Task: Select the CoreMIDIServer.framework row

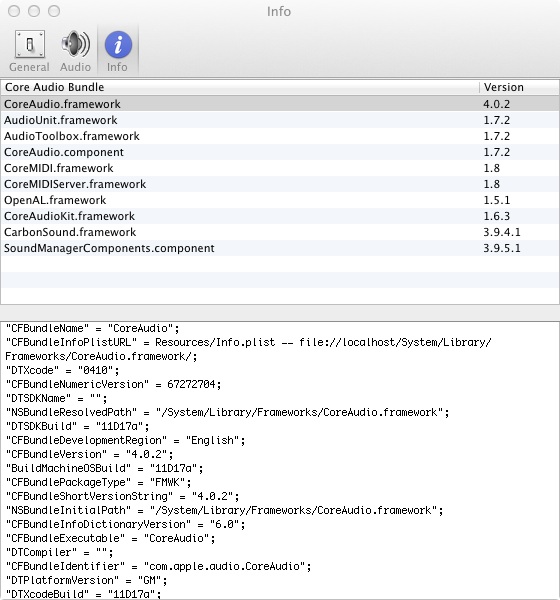Action: point(280,184)
